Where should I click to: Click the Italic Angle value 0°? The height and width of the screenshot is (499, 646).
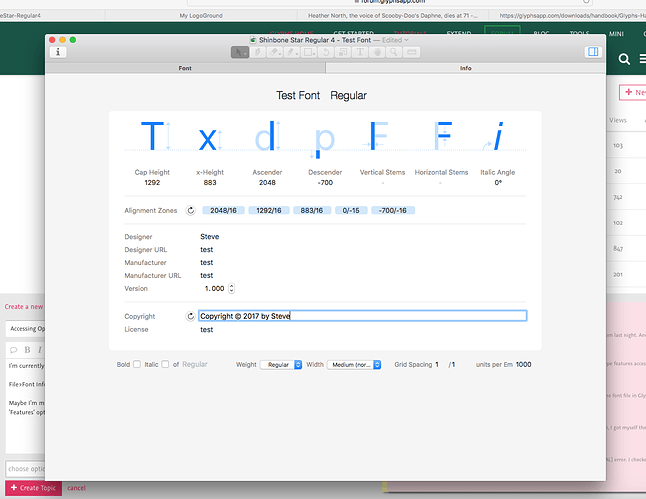click(498, 183)
